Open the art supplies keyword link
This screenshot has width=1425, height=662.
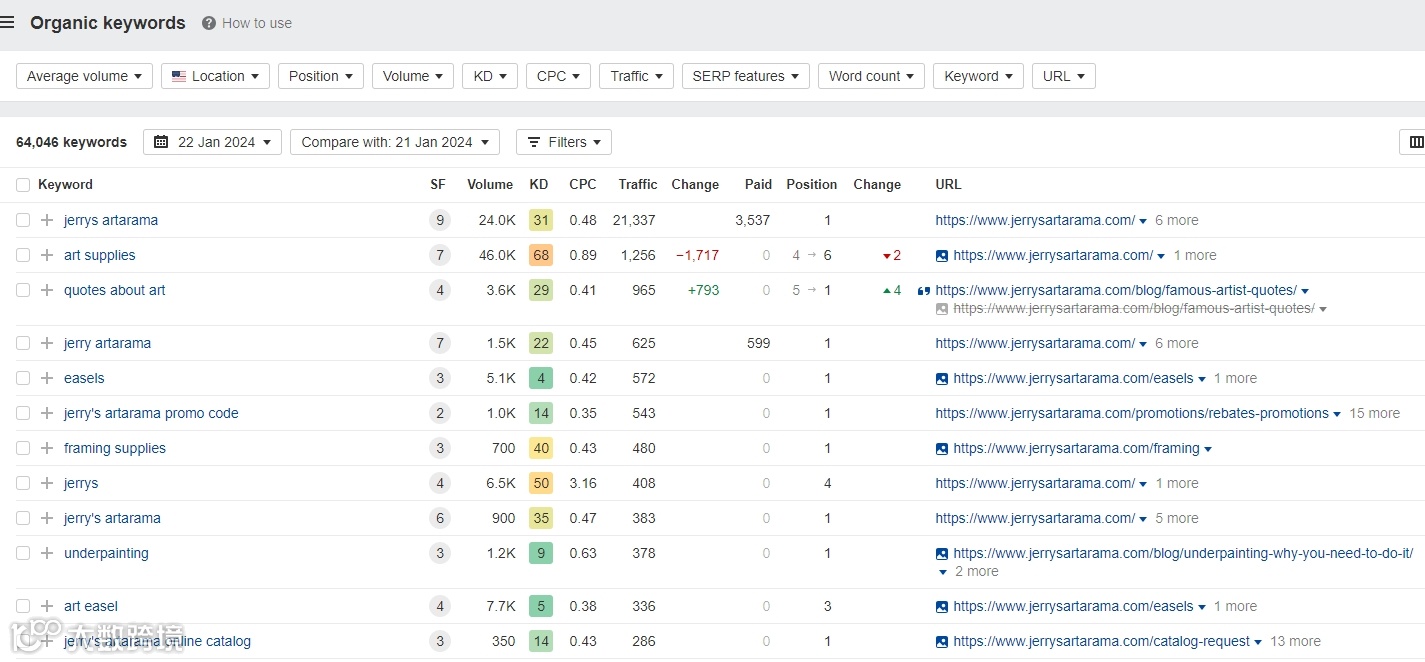100,255
